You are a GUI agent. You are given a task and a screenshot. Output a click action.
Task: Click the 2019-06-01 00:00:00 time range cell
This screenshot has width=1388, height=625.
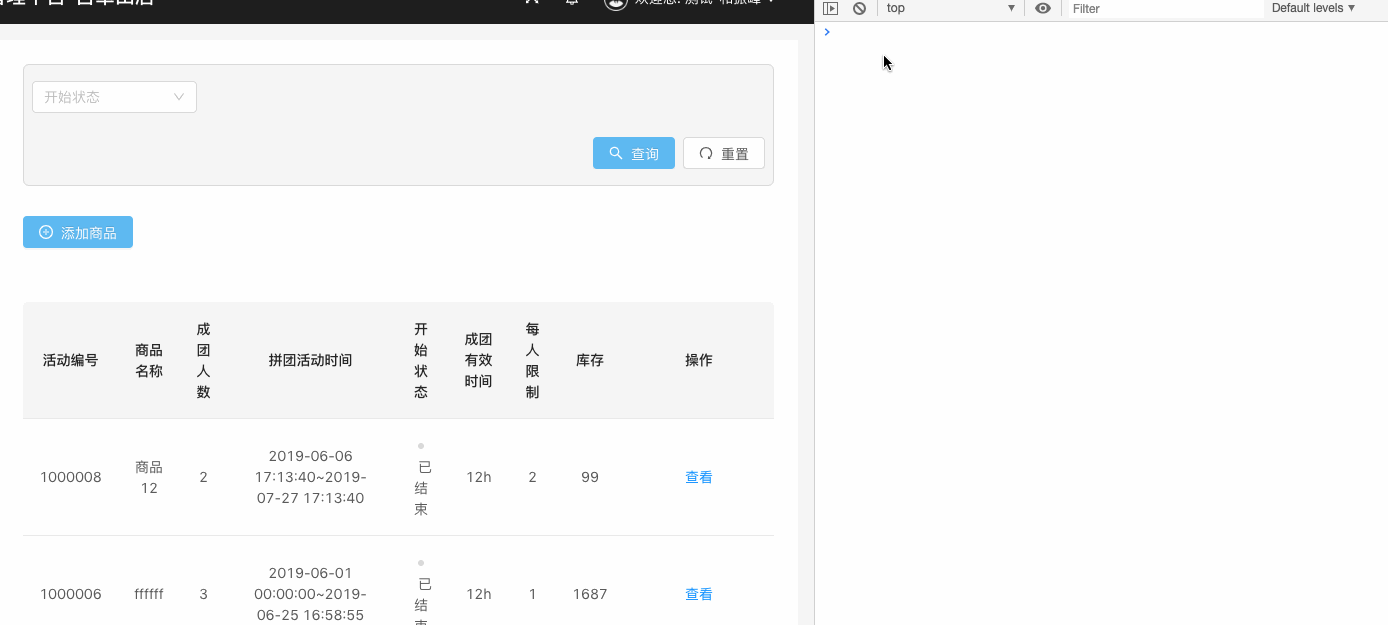(310, 594)
